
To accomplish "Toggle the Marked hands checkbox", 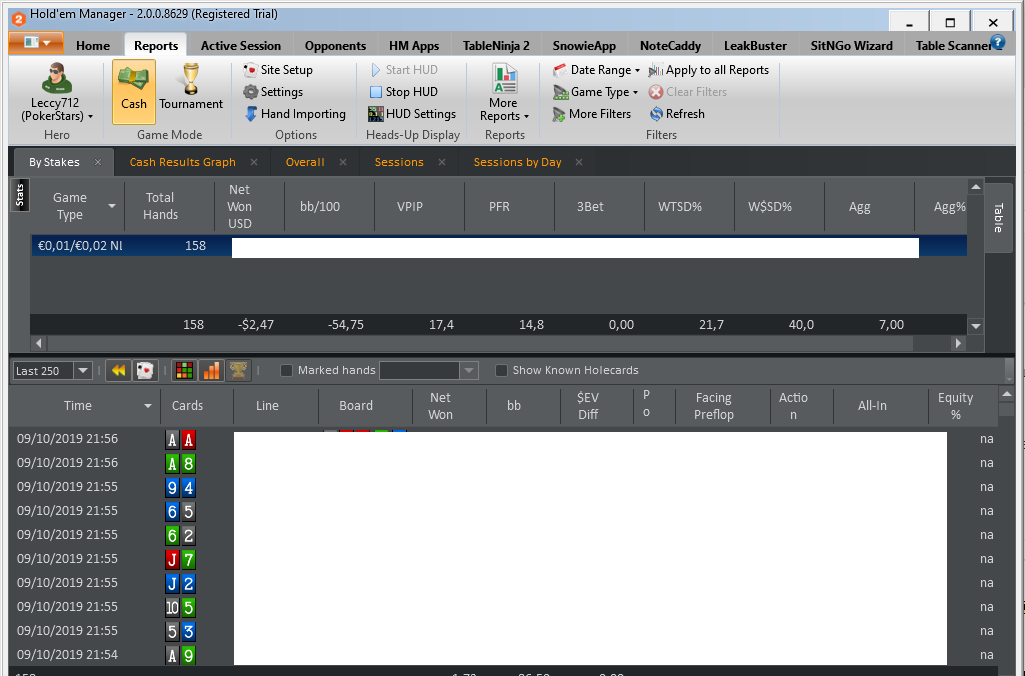I will [x=286, y=371].
